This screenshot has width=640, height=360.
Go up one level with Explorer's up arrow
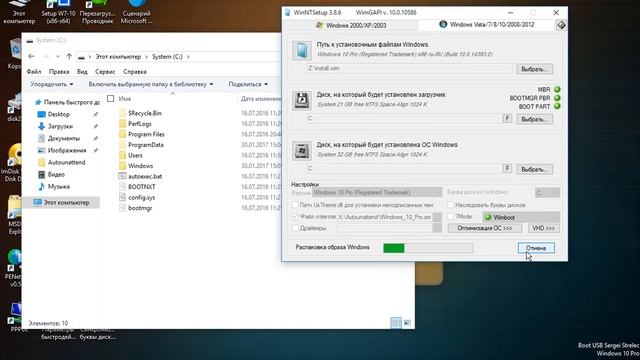pos(69,56)
